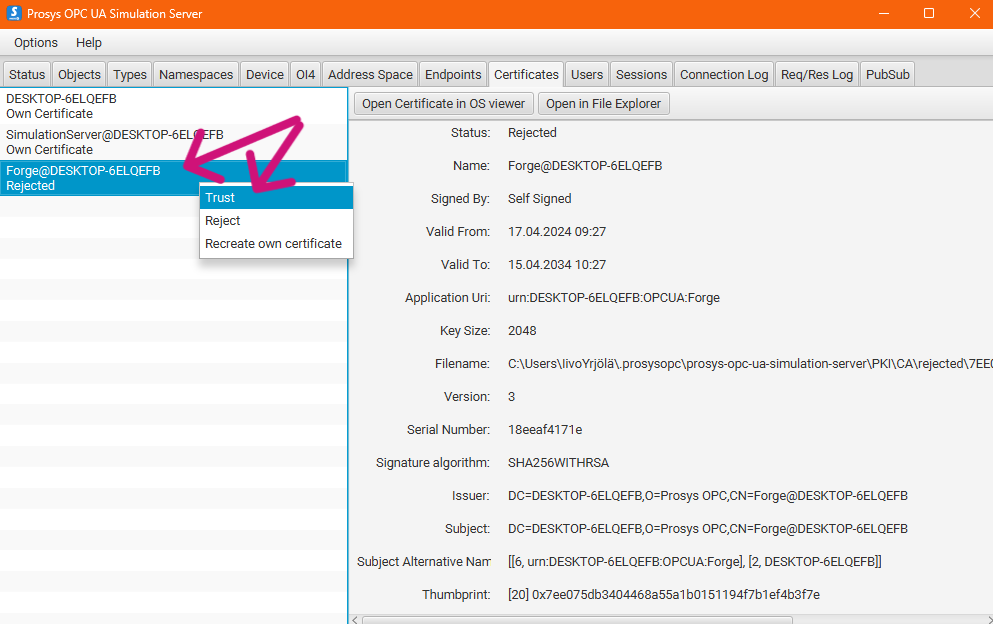Click the Application Uri value urn:DESKTOP-6ELQEFB:OPCUA:Forge
This screenshot has height=624, width=993.
614,298
